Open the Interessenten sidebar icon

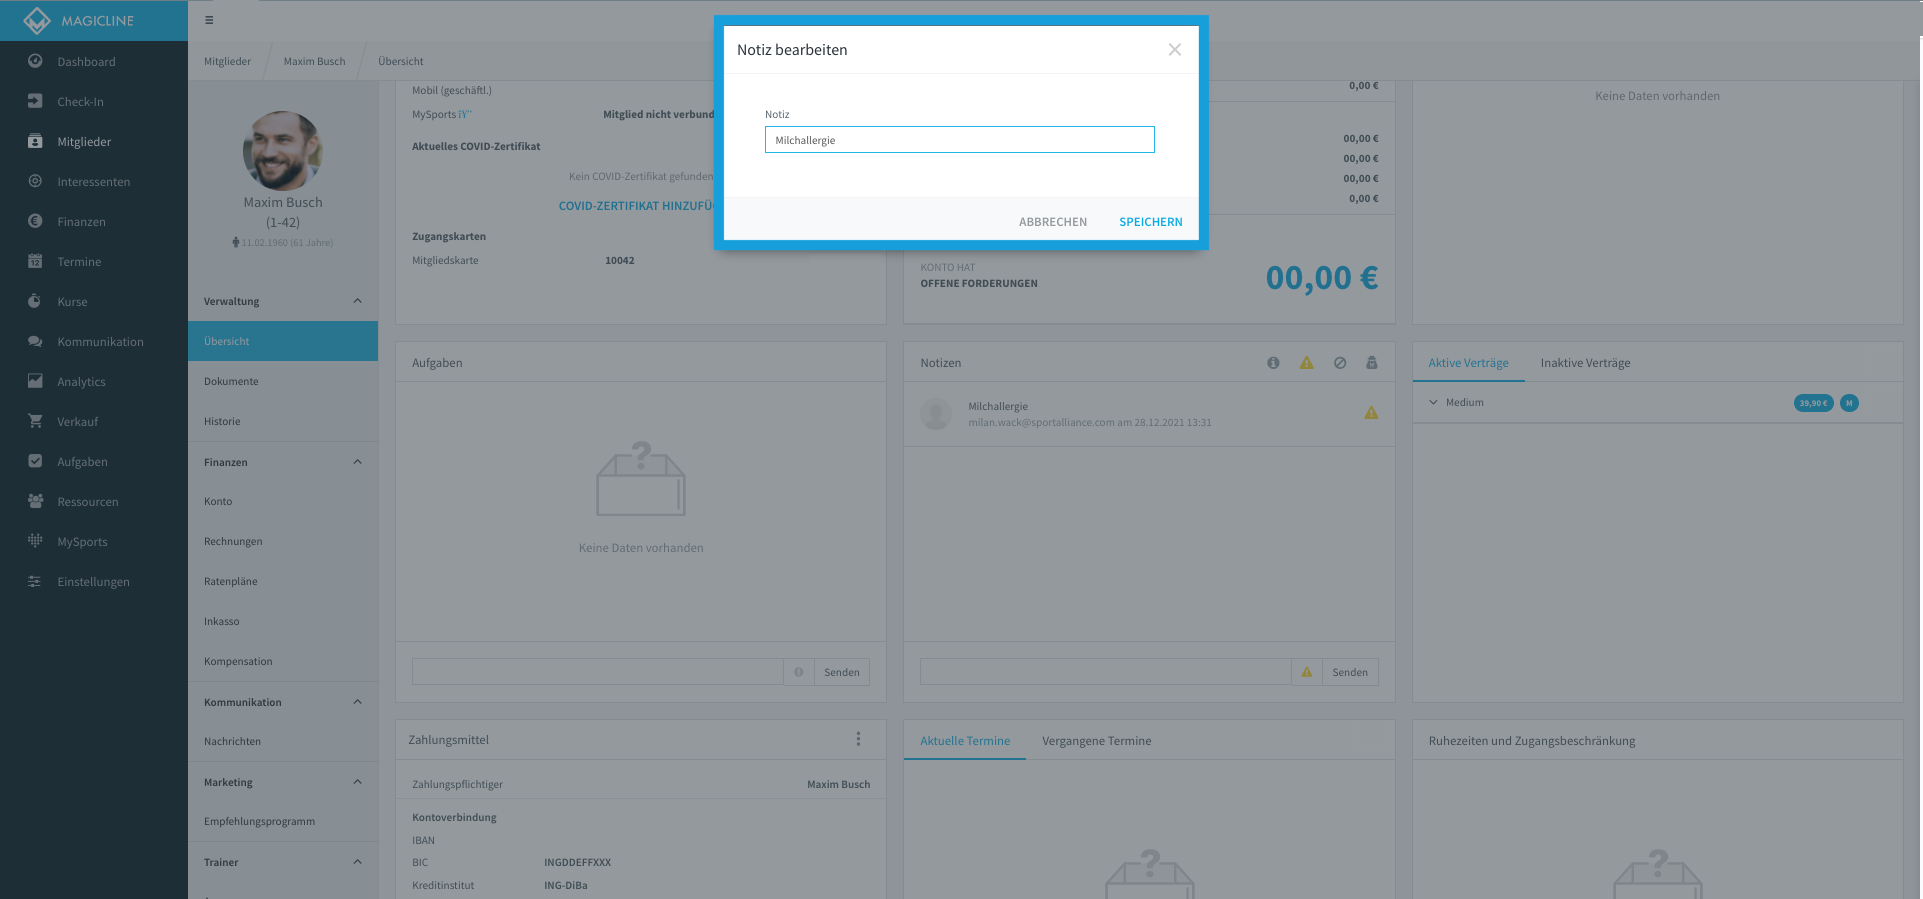[35, 181]
